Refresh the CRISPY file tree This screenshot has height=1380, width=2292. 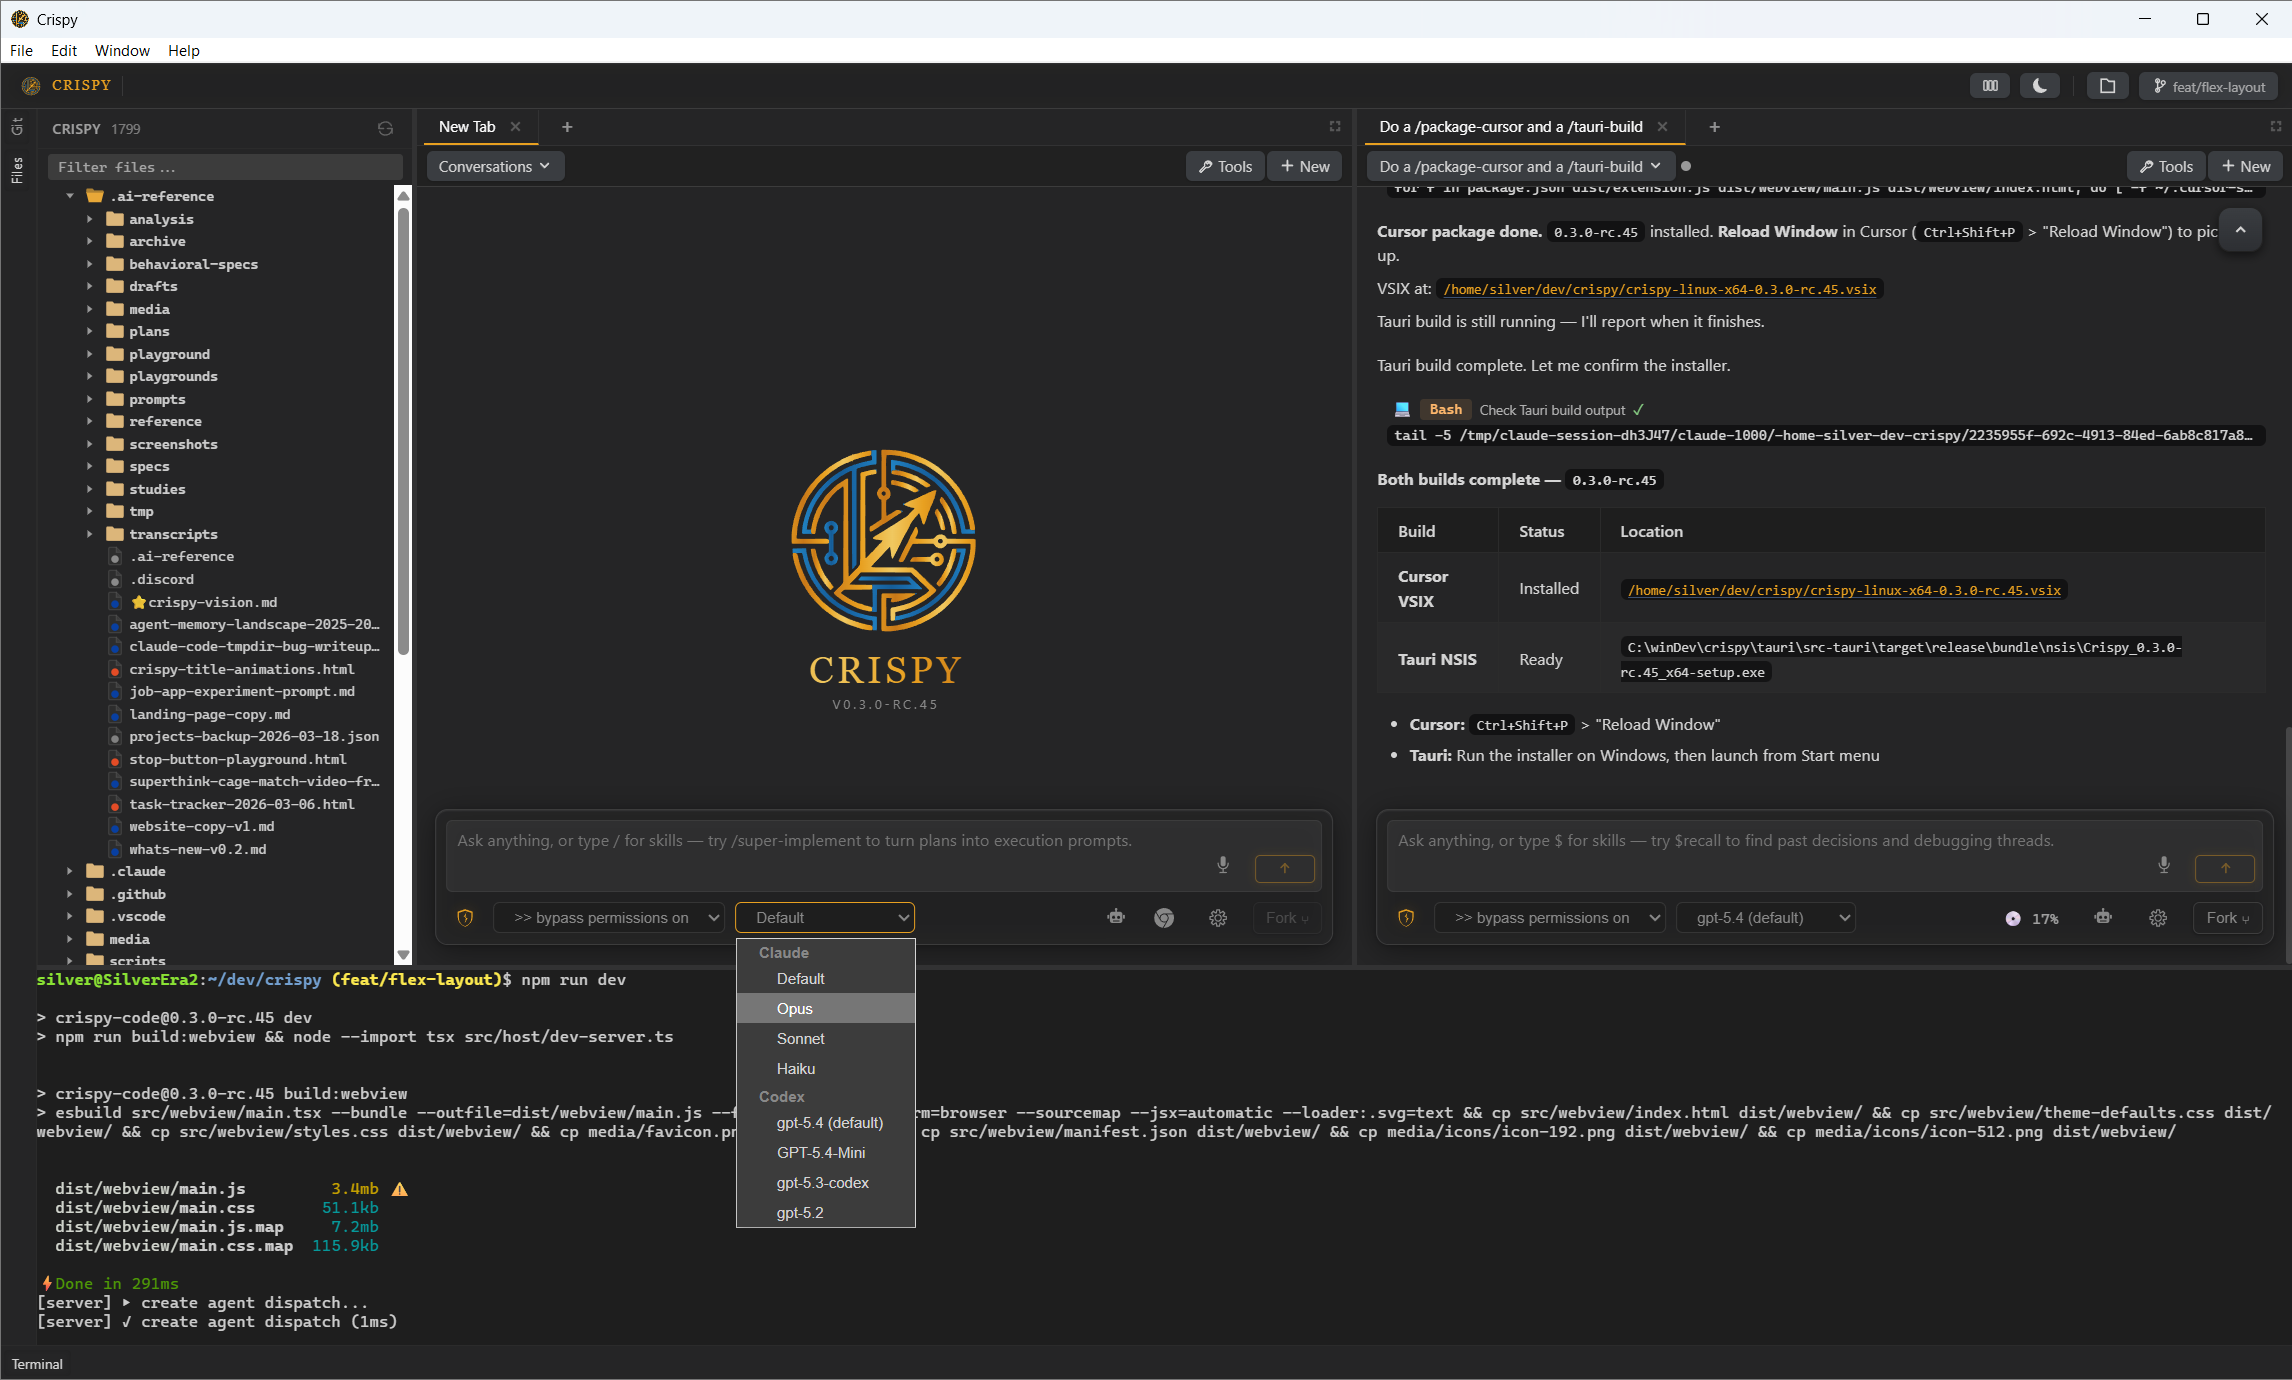pos(385,129)
